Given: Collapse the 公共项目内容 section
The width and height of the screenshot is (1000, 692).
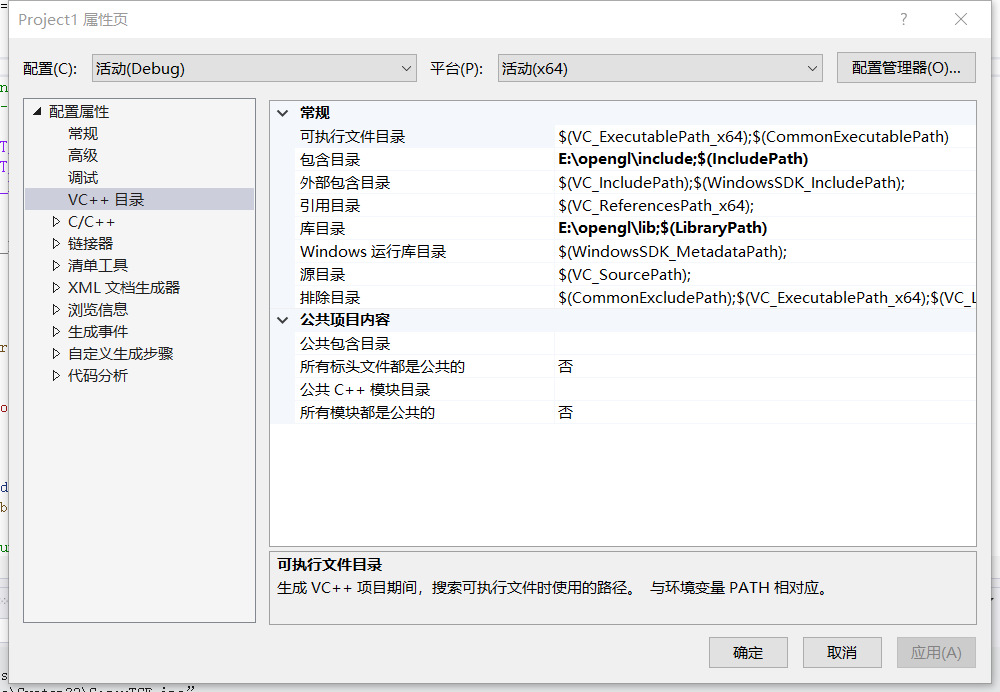Looking at the screenshot, I should click(x=283, y=320).
